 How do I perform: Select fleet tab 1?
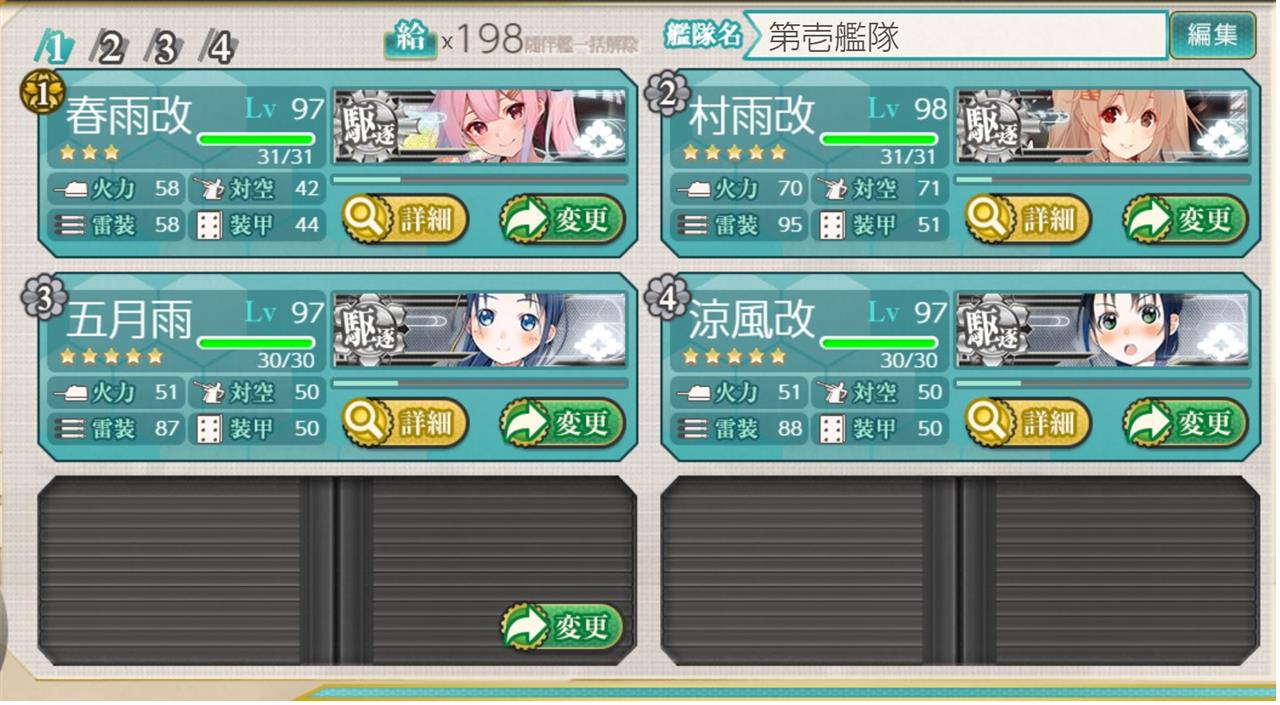[x=56, y=47]
